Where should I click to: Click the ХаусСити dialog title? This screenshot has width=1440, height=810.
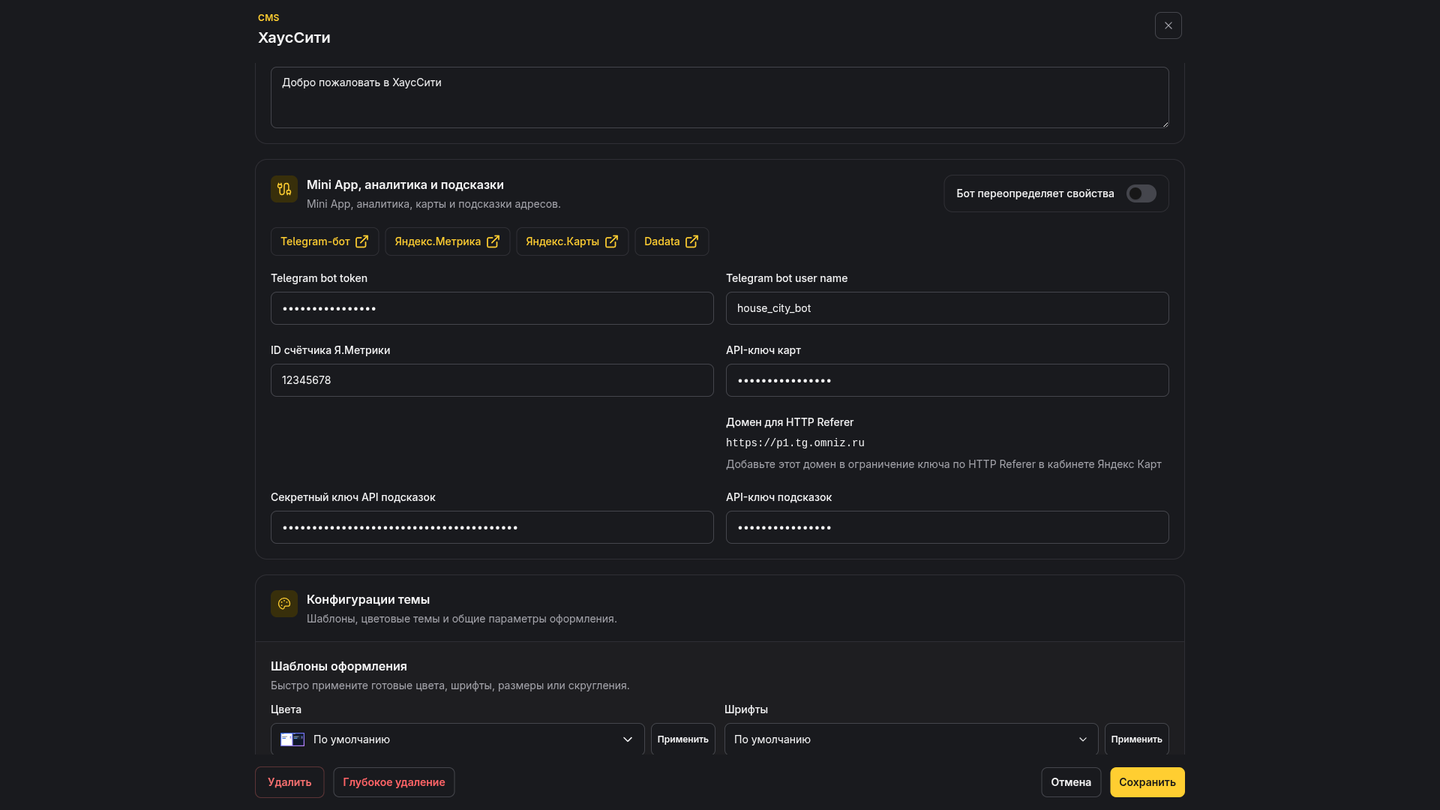(294, 38)
